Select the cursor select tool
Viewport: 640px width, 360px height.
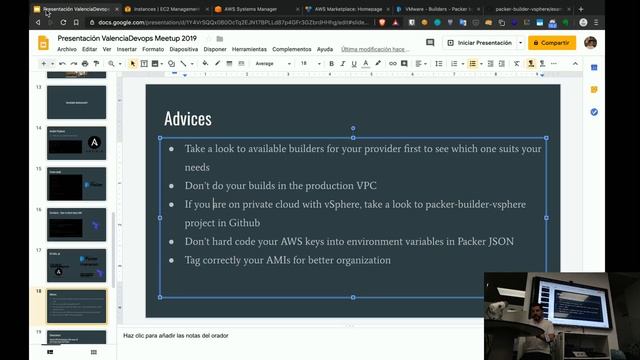pyautogui.click(x=133, y=64)
